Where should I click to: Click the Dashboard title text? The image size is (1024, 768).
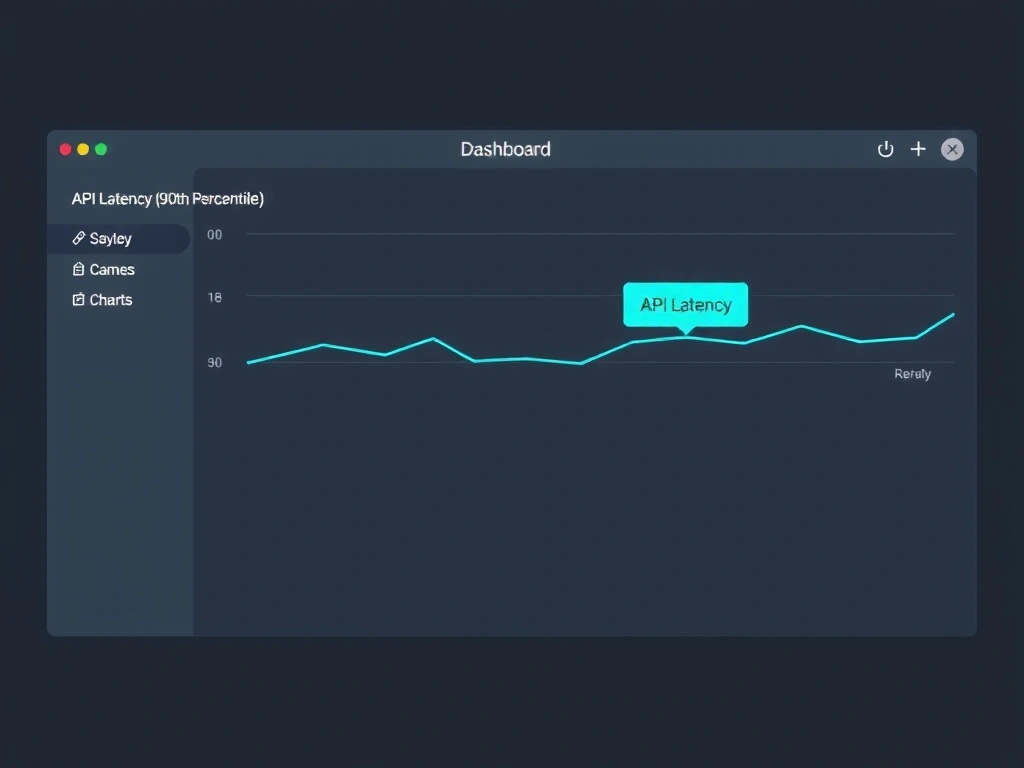coord(505,149)
